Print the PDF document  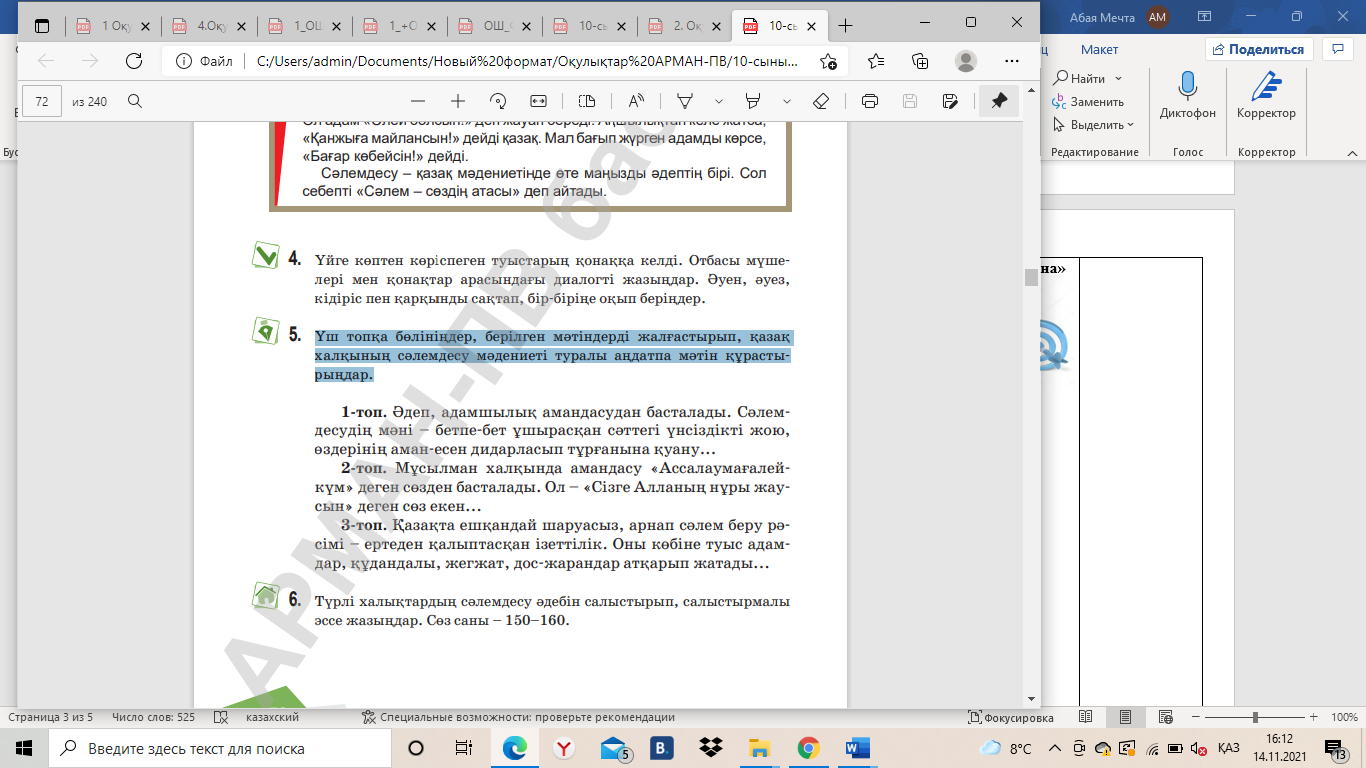tap(870, 101)
